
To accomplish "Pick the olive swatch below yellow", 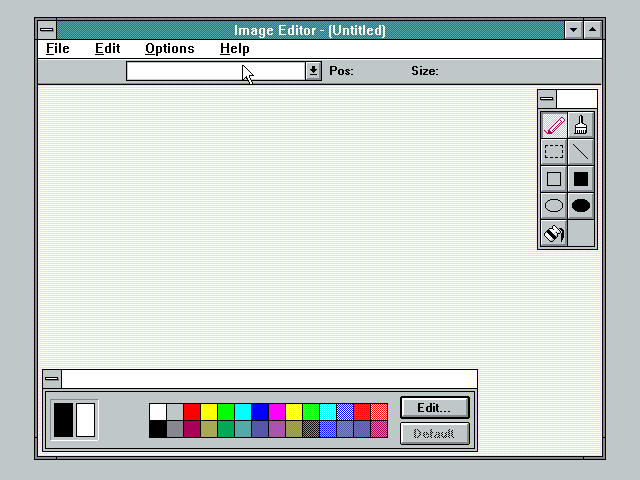I will (209, 429).
